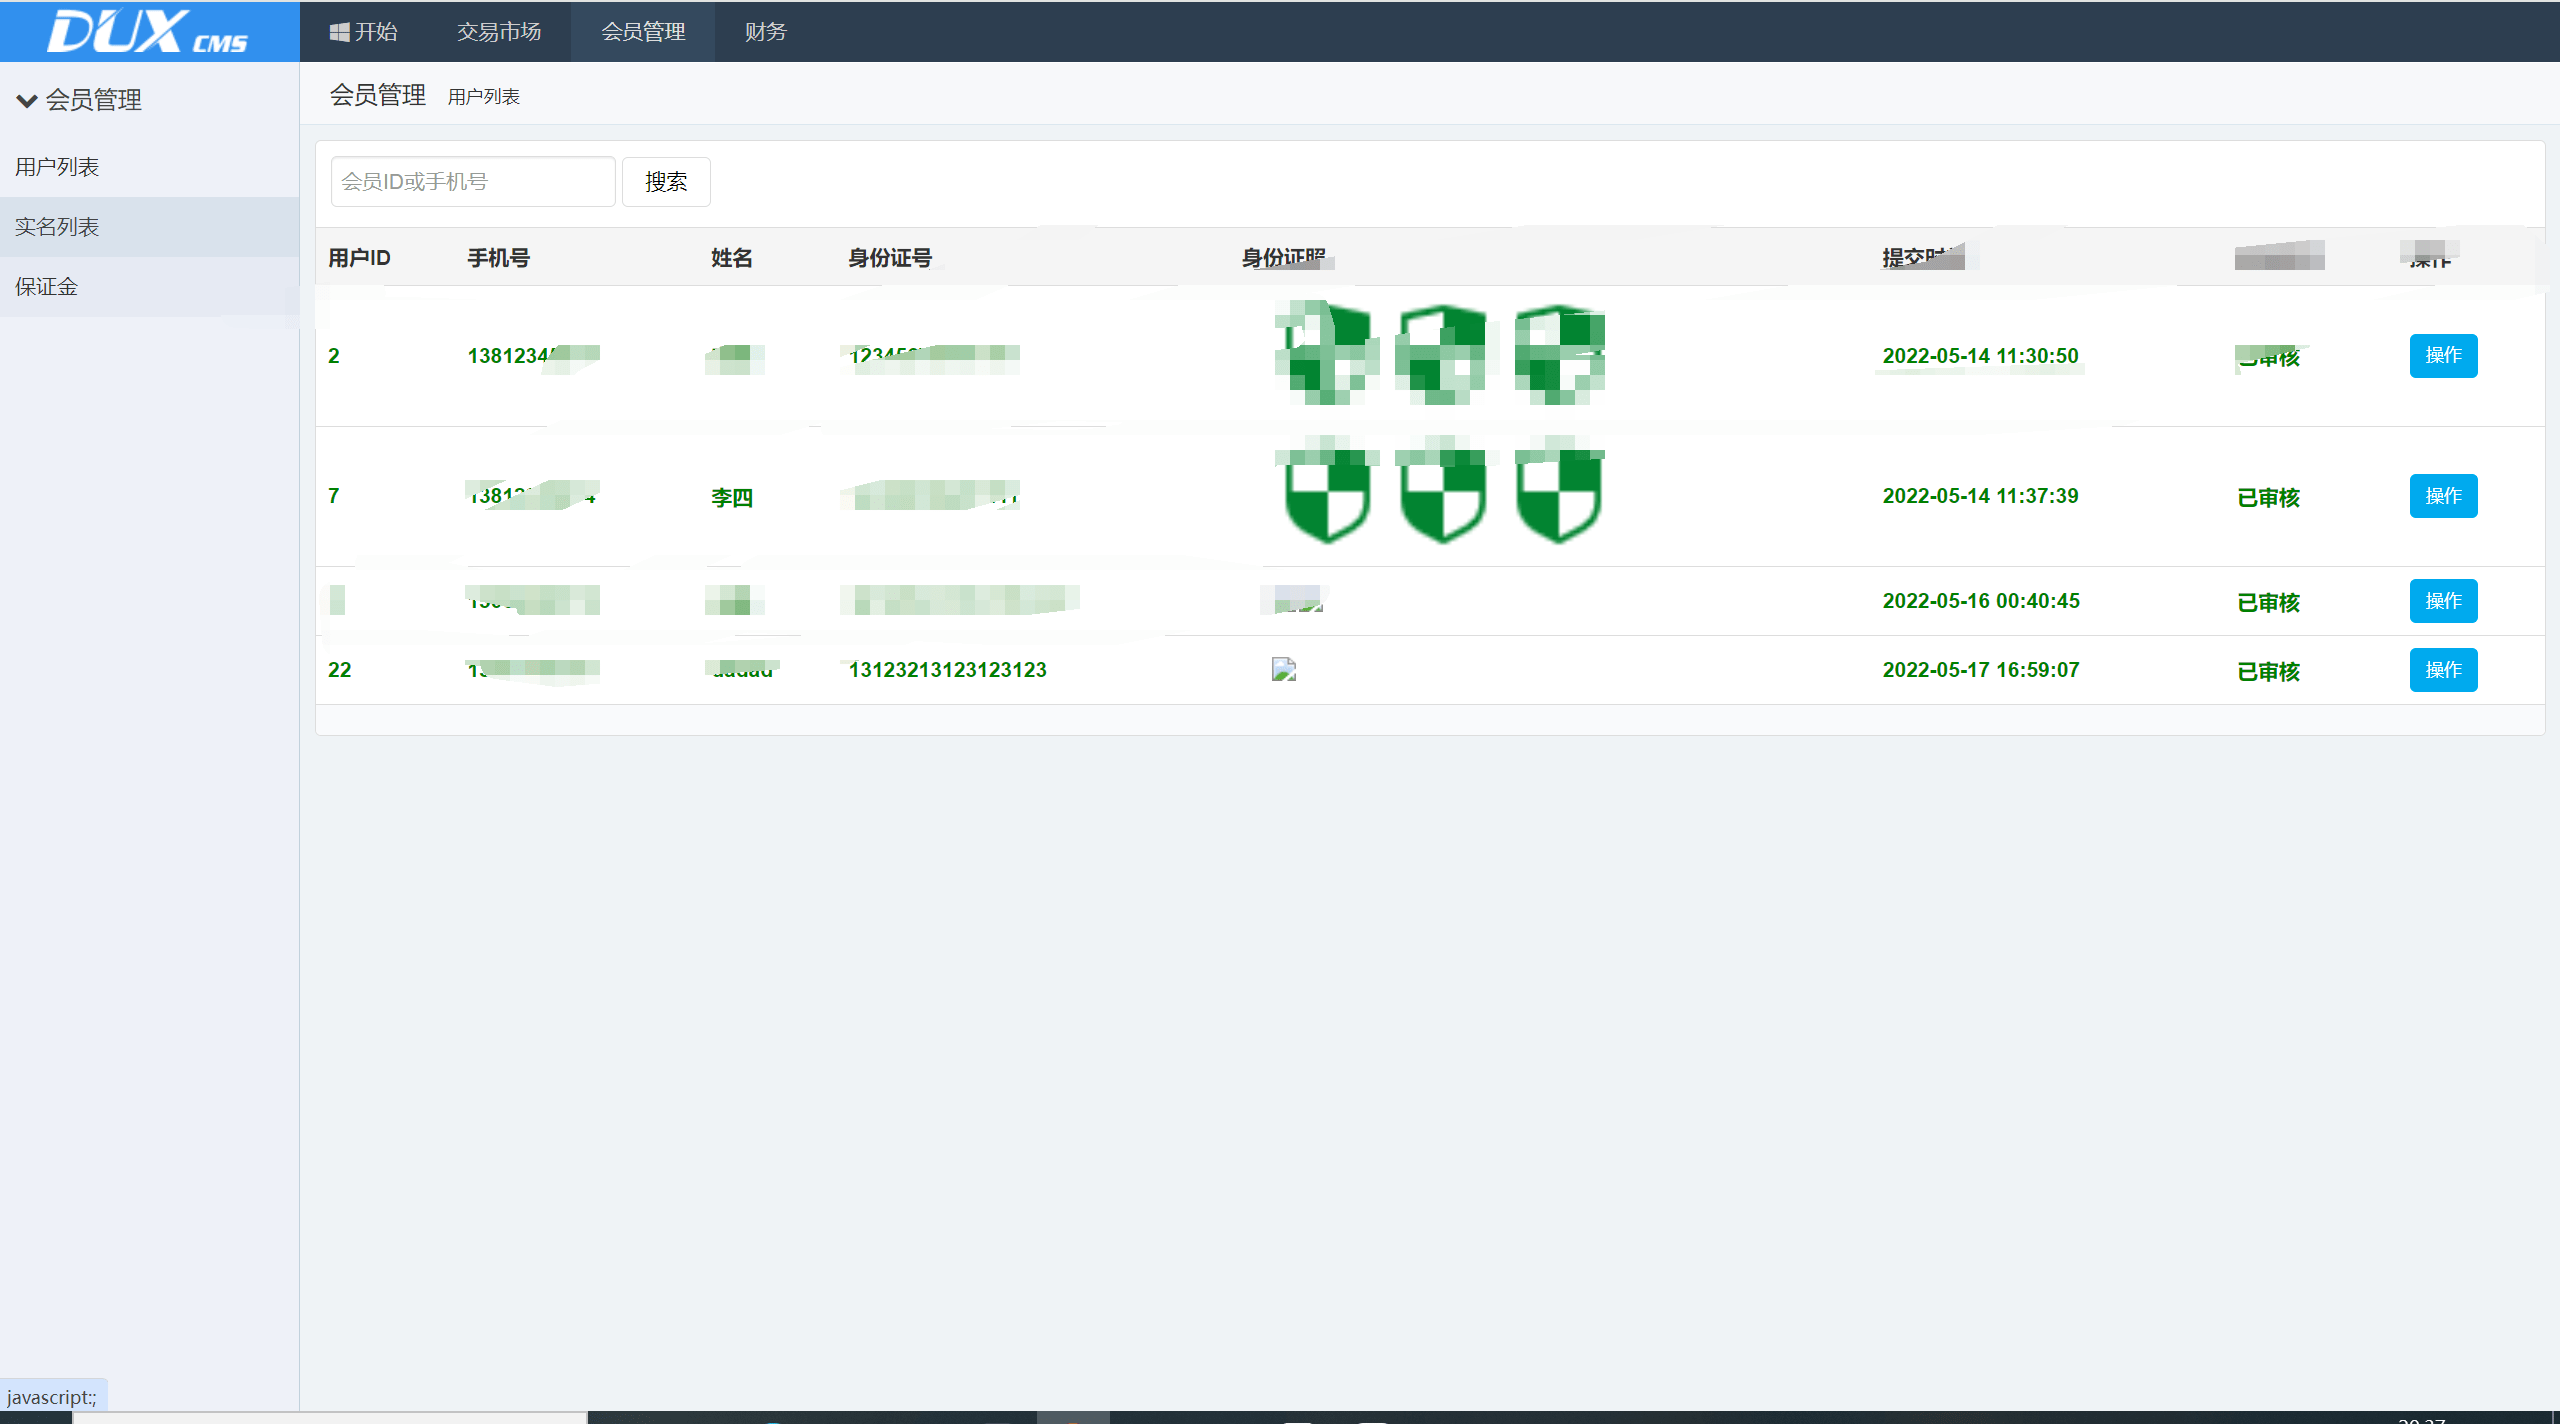Click the Windows icon beside 开始
Viewport: 2560px width, 1424px height.
339,32
